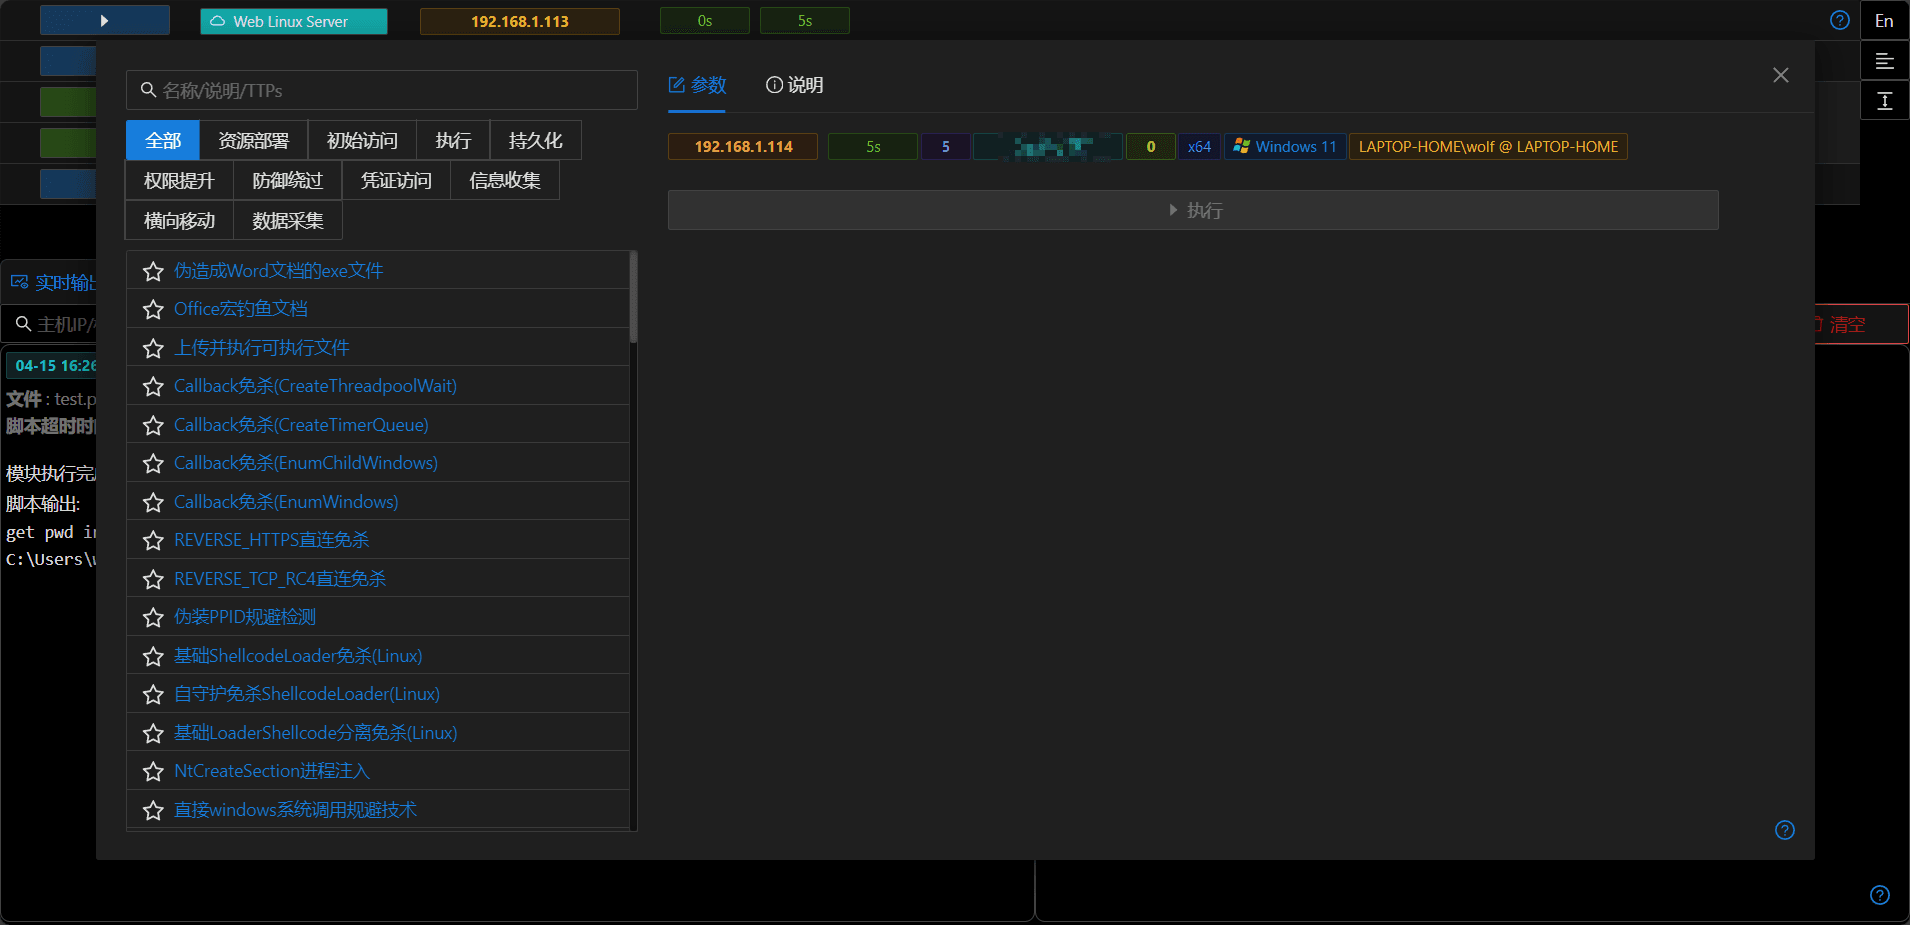Filter modules by 横向移动 category

179,220
